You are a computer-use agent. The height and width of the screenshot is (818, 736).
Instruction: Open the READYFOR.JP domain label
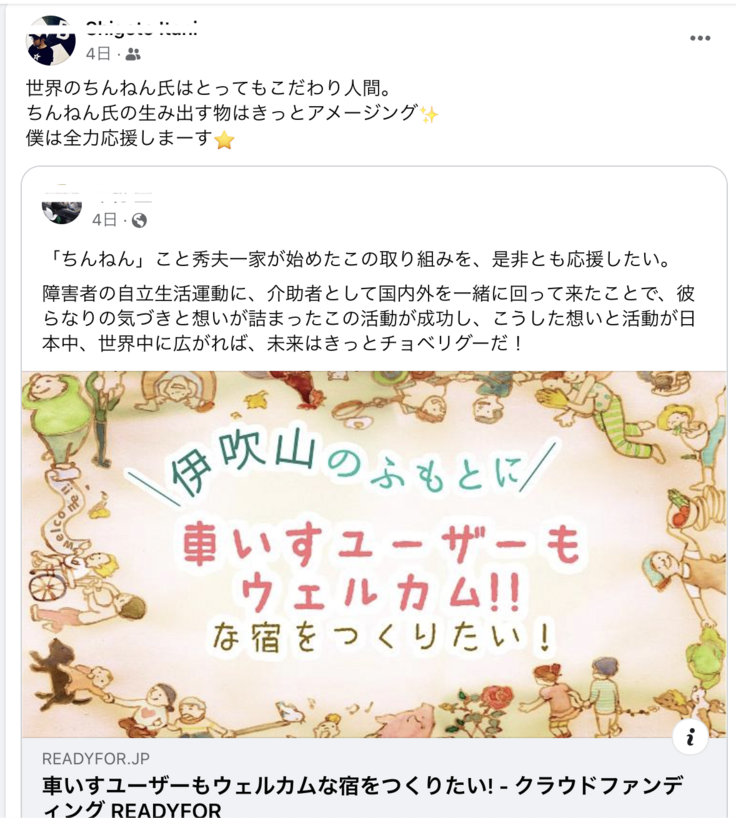(x=95, y=759)
